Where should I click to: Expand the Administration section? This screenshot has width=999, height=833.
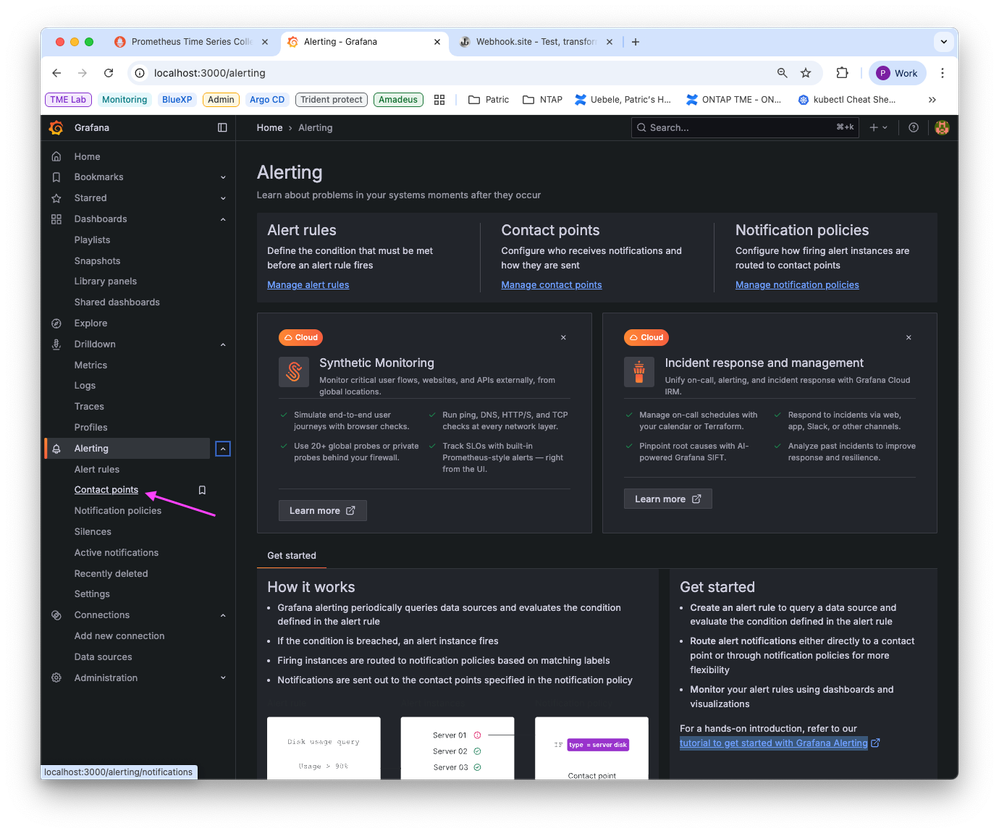(223, 677)
